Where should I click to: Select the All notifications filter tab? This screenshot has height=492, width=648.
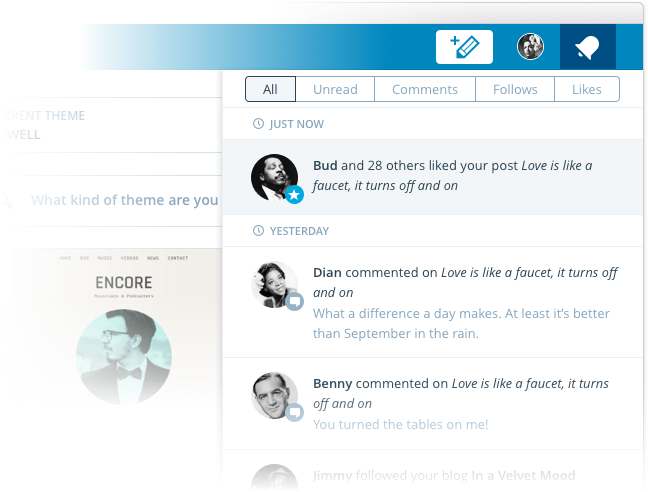[x=270, y=89]
